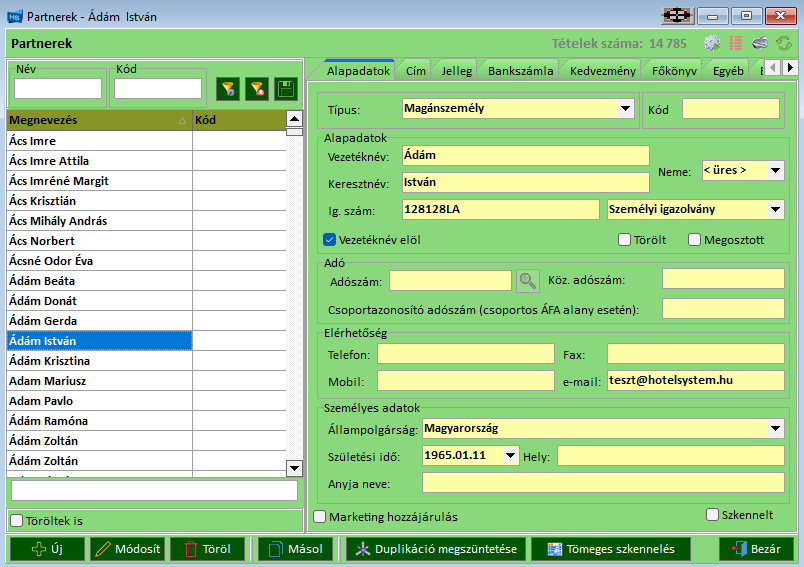Viewport: 804px width, 567px height.
Task: Sort by Megnevezés column header
Action: click(99, 120)
